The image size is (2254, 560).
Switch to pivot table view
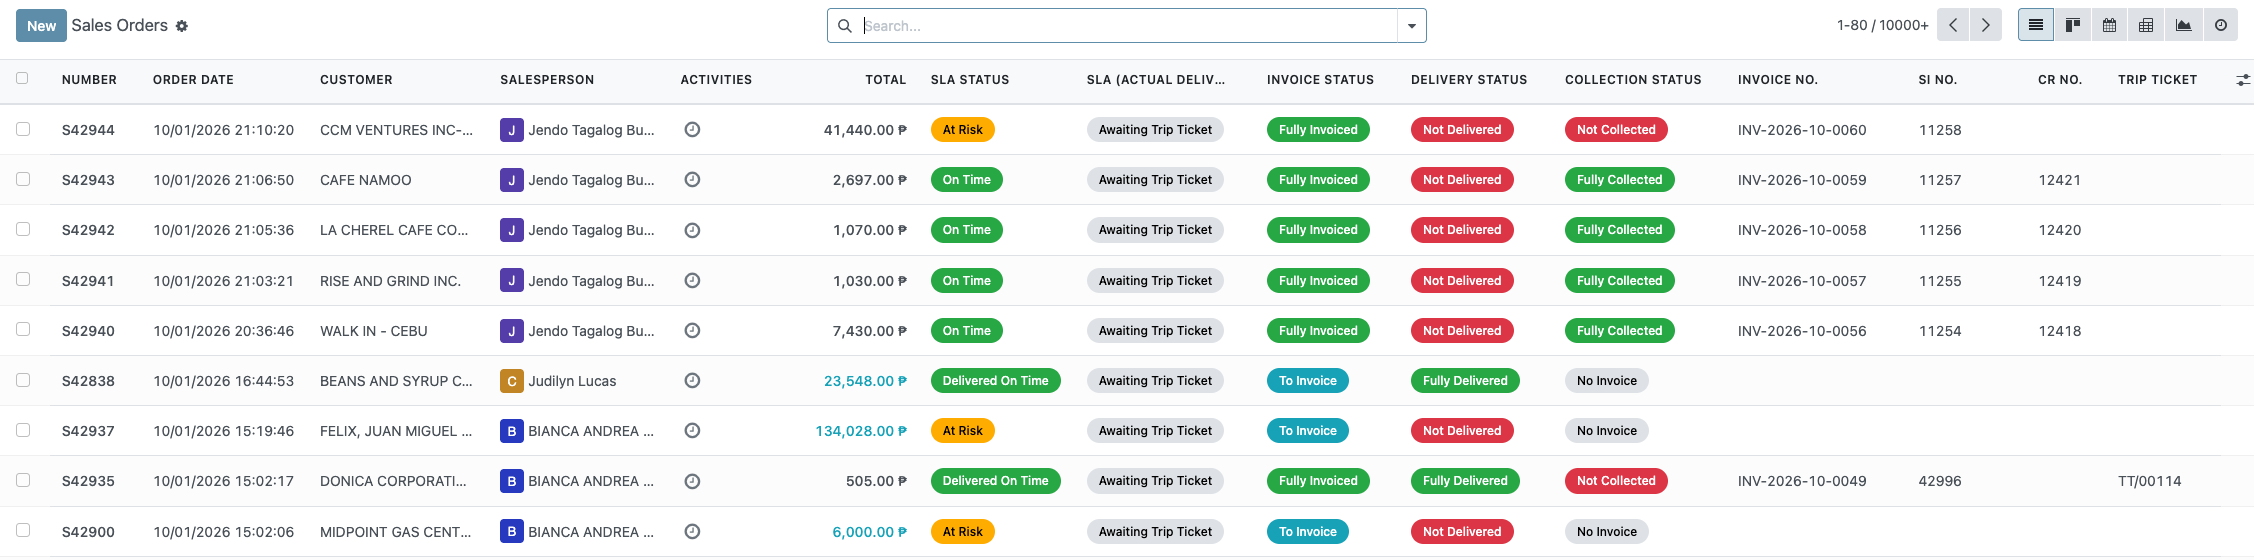[2146, 25]
